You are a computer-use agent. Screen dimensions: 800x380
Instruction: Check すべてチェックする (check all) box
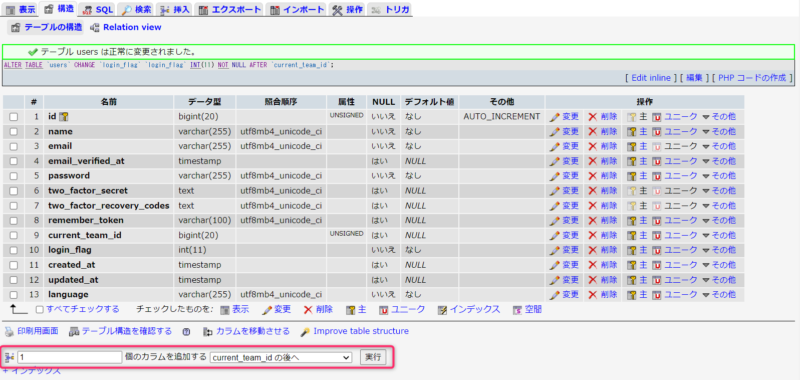click(39, 310)
